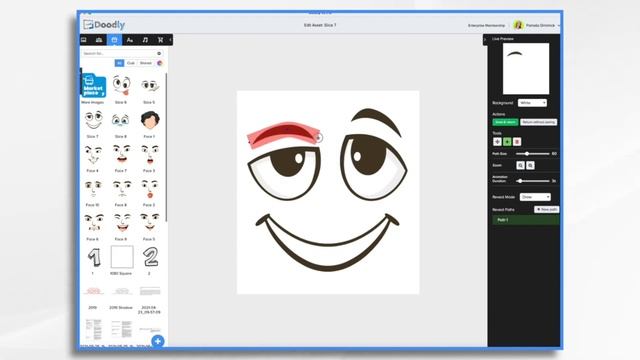The image size is (640, 360).
Task: Adjust the Animation Duration slider
Action: [532, 180]
